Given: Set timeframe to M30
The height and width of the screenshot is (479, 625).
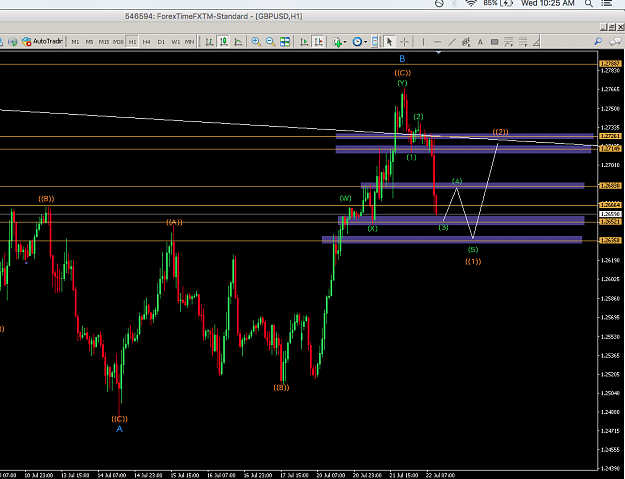Looking at the screenshot, I should point(118,41).
